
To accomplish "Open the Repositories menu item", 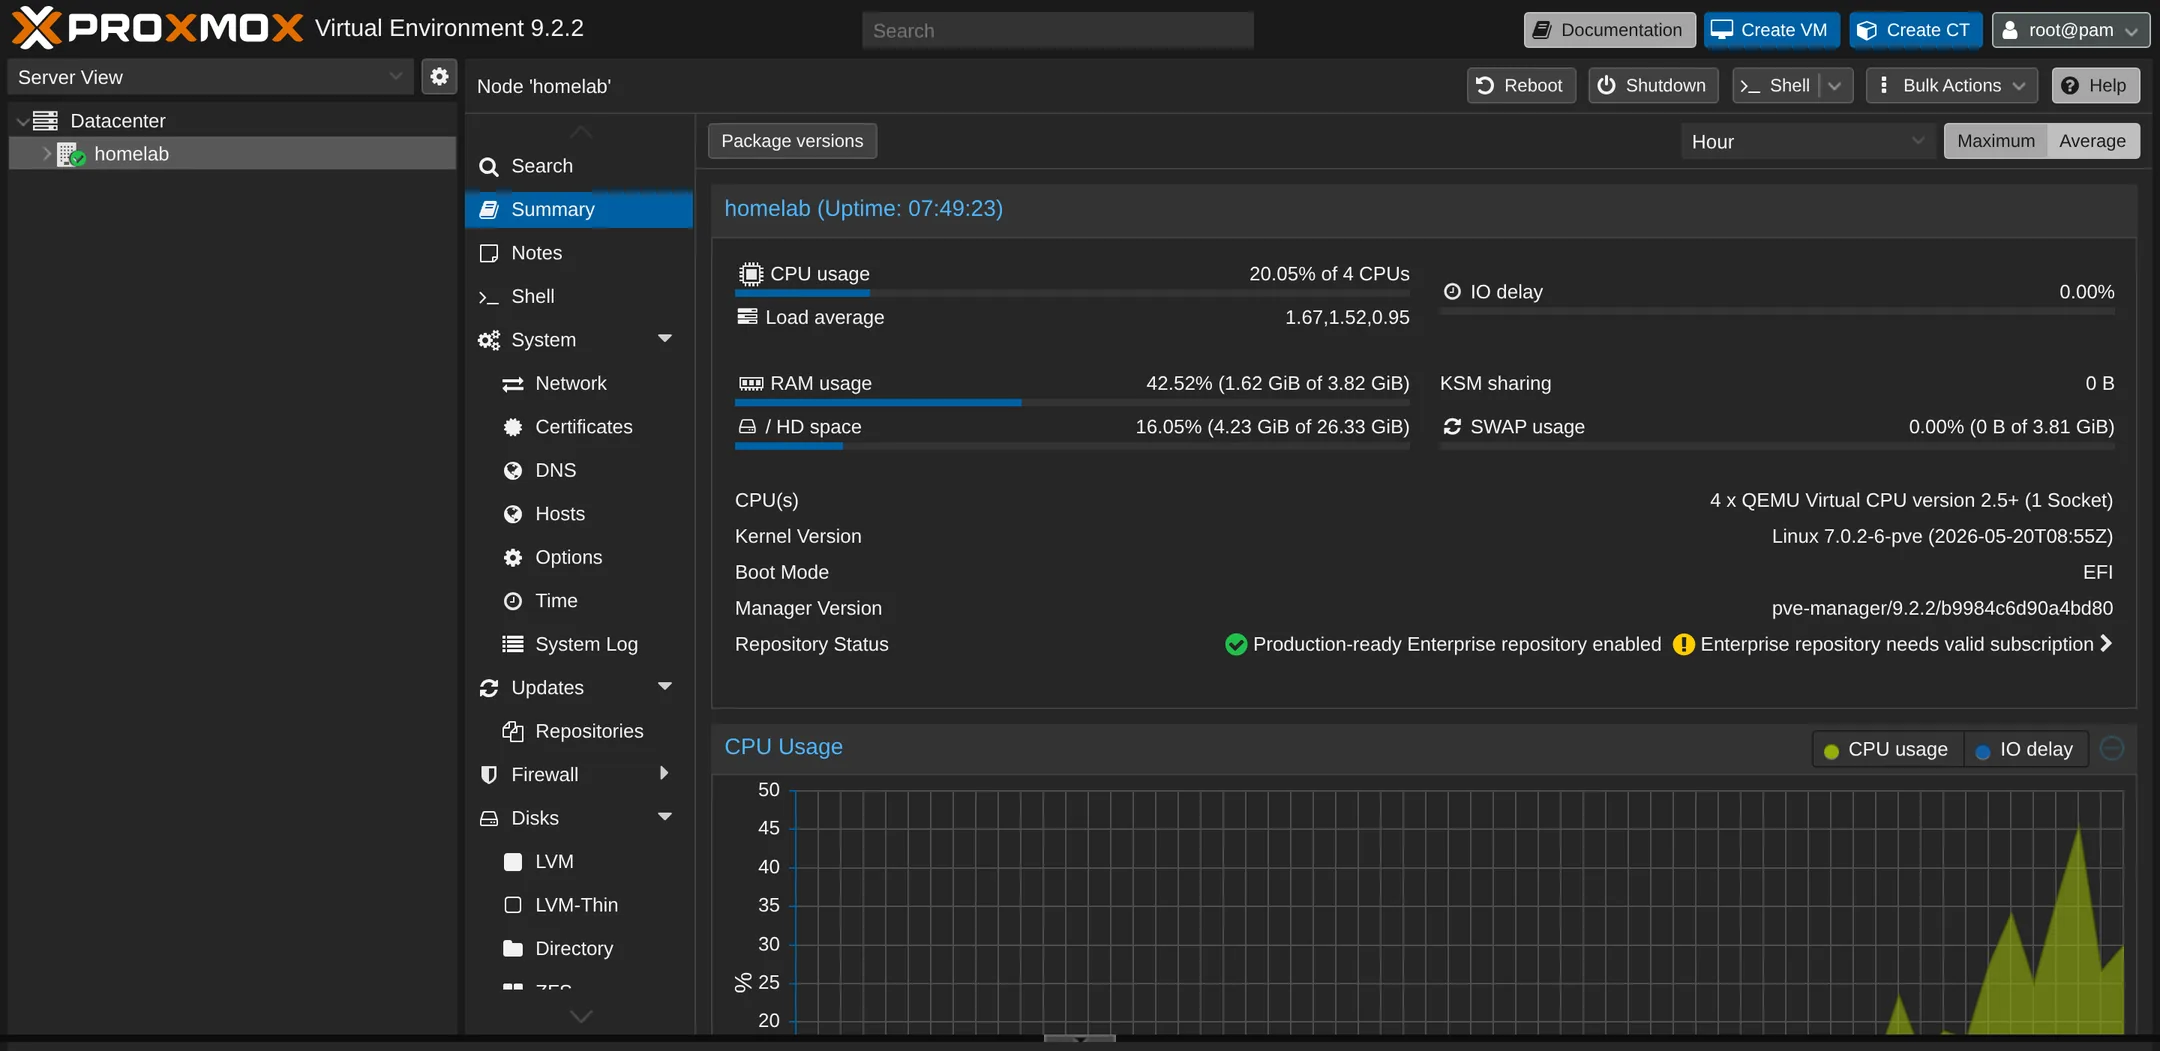I will click(x=578, y=731).
